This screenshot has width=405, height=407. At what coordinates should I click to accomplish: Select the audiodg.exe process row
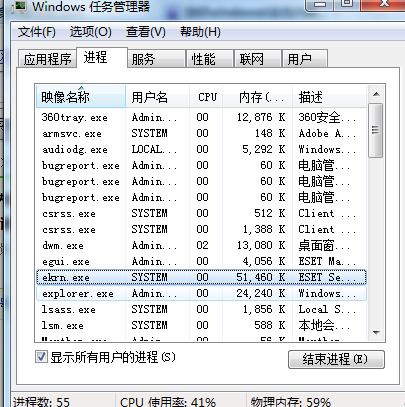tap(201, 149)
